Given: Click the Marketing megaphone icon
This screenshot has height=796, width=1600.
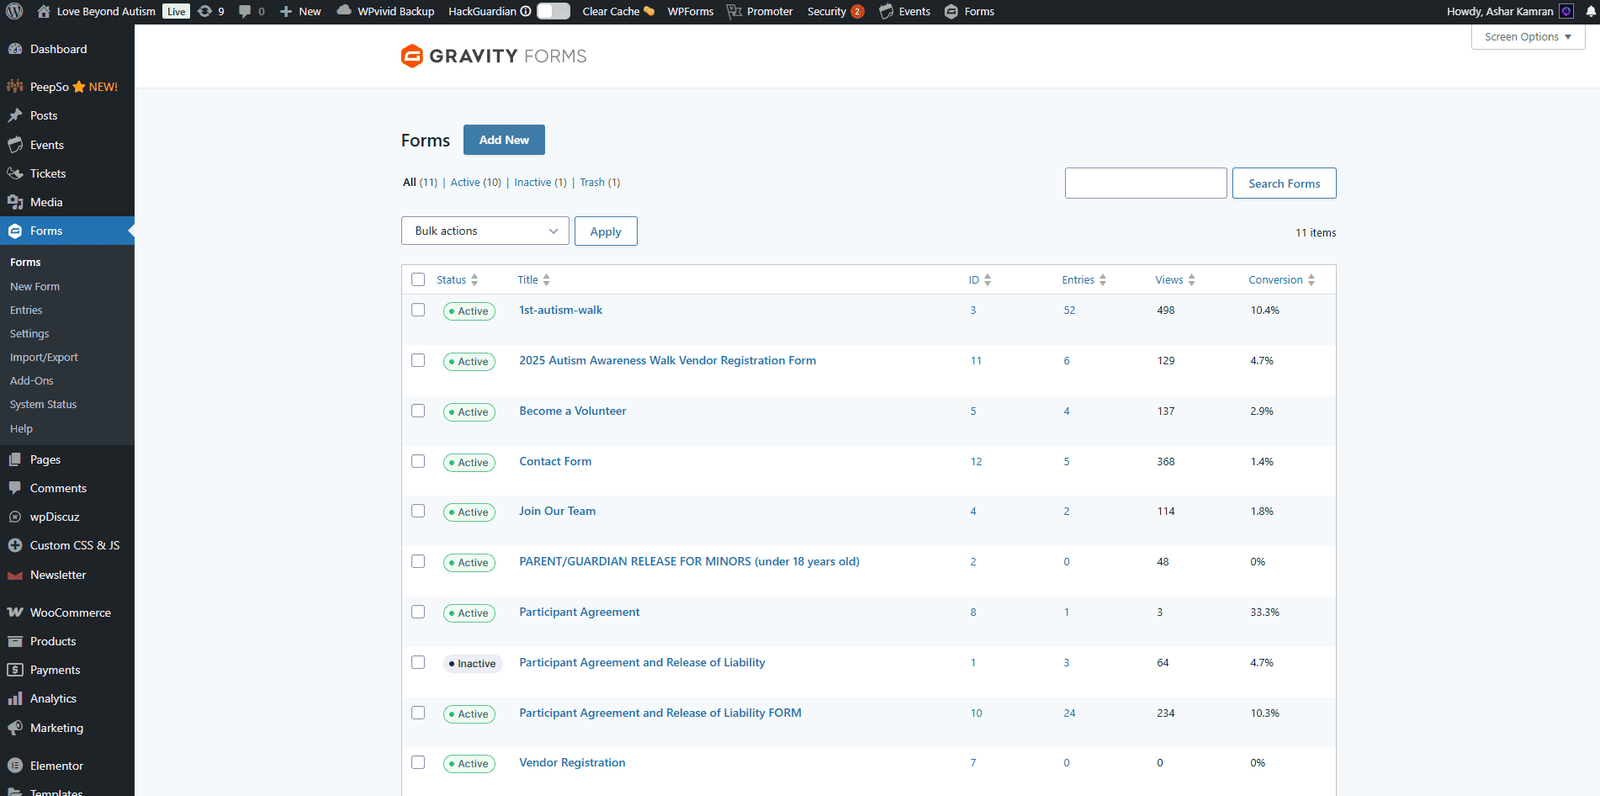Looking at the screenshot, I should coord(15,728).
